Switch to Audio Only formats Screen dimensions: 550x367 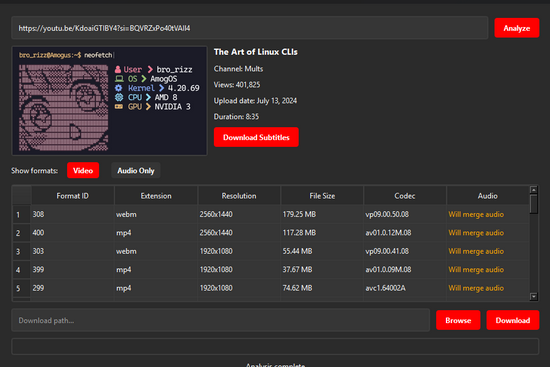pyautogui.click(x=136, y=171)
